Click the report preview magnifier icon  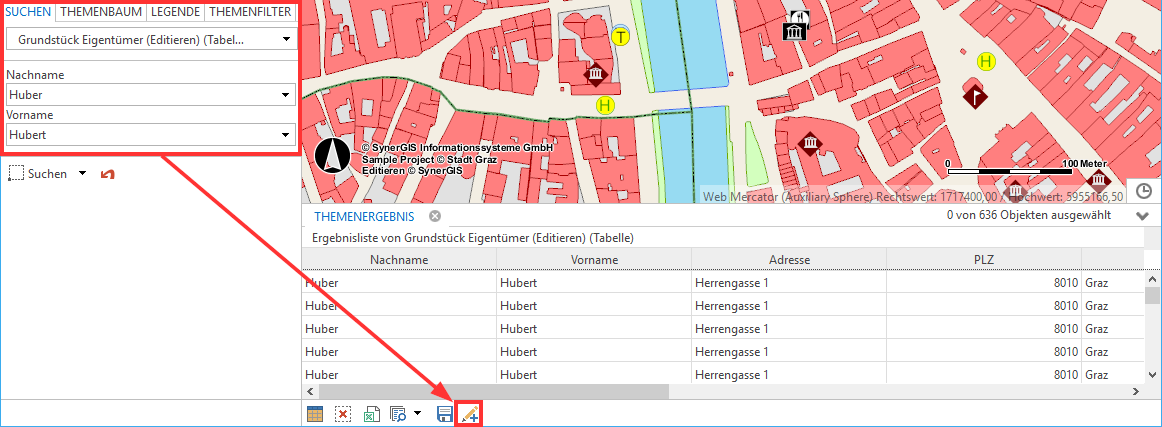pos(397,413)
